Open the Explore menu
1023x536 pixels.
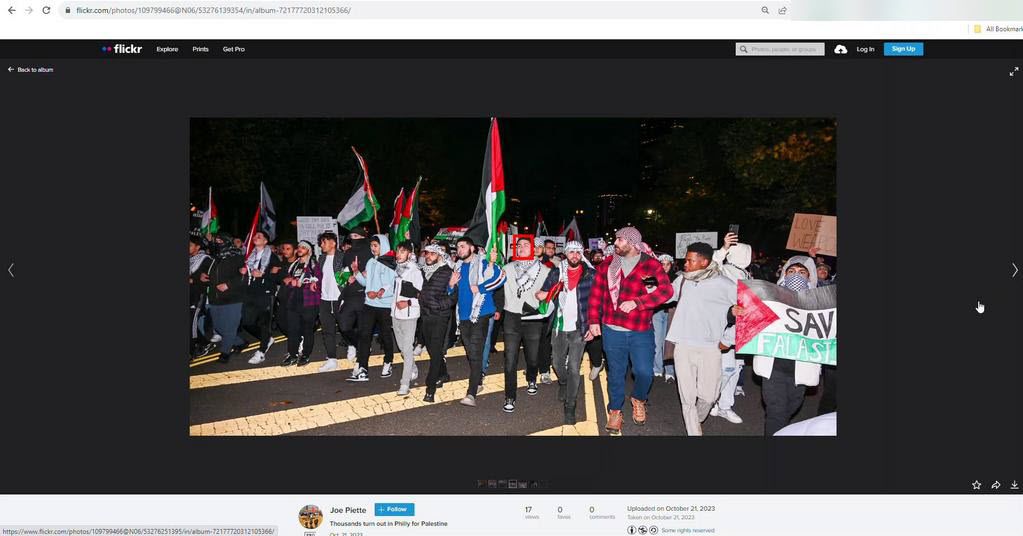(x=167, y=49)
